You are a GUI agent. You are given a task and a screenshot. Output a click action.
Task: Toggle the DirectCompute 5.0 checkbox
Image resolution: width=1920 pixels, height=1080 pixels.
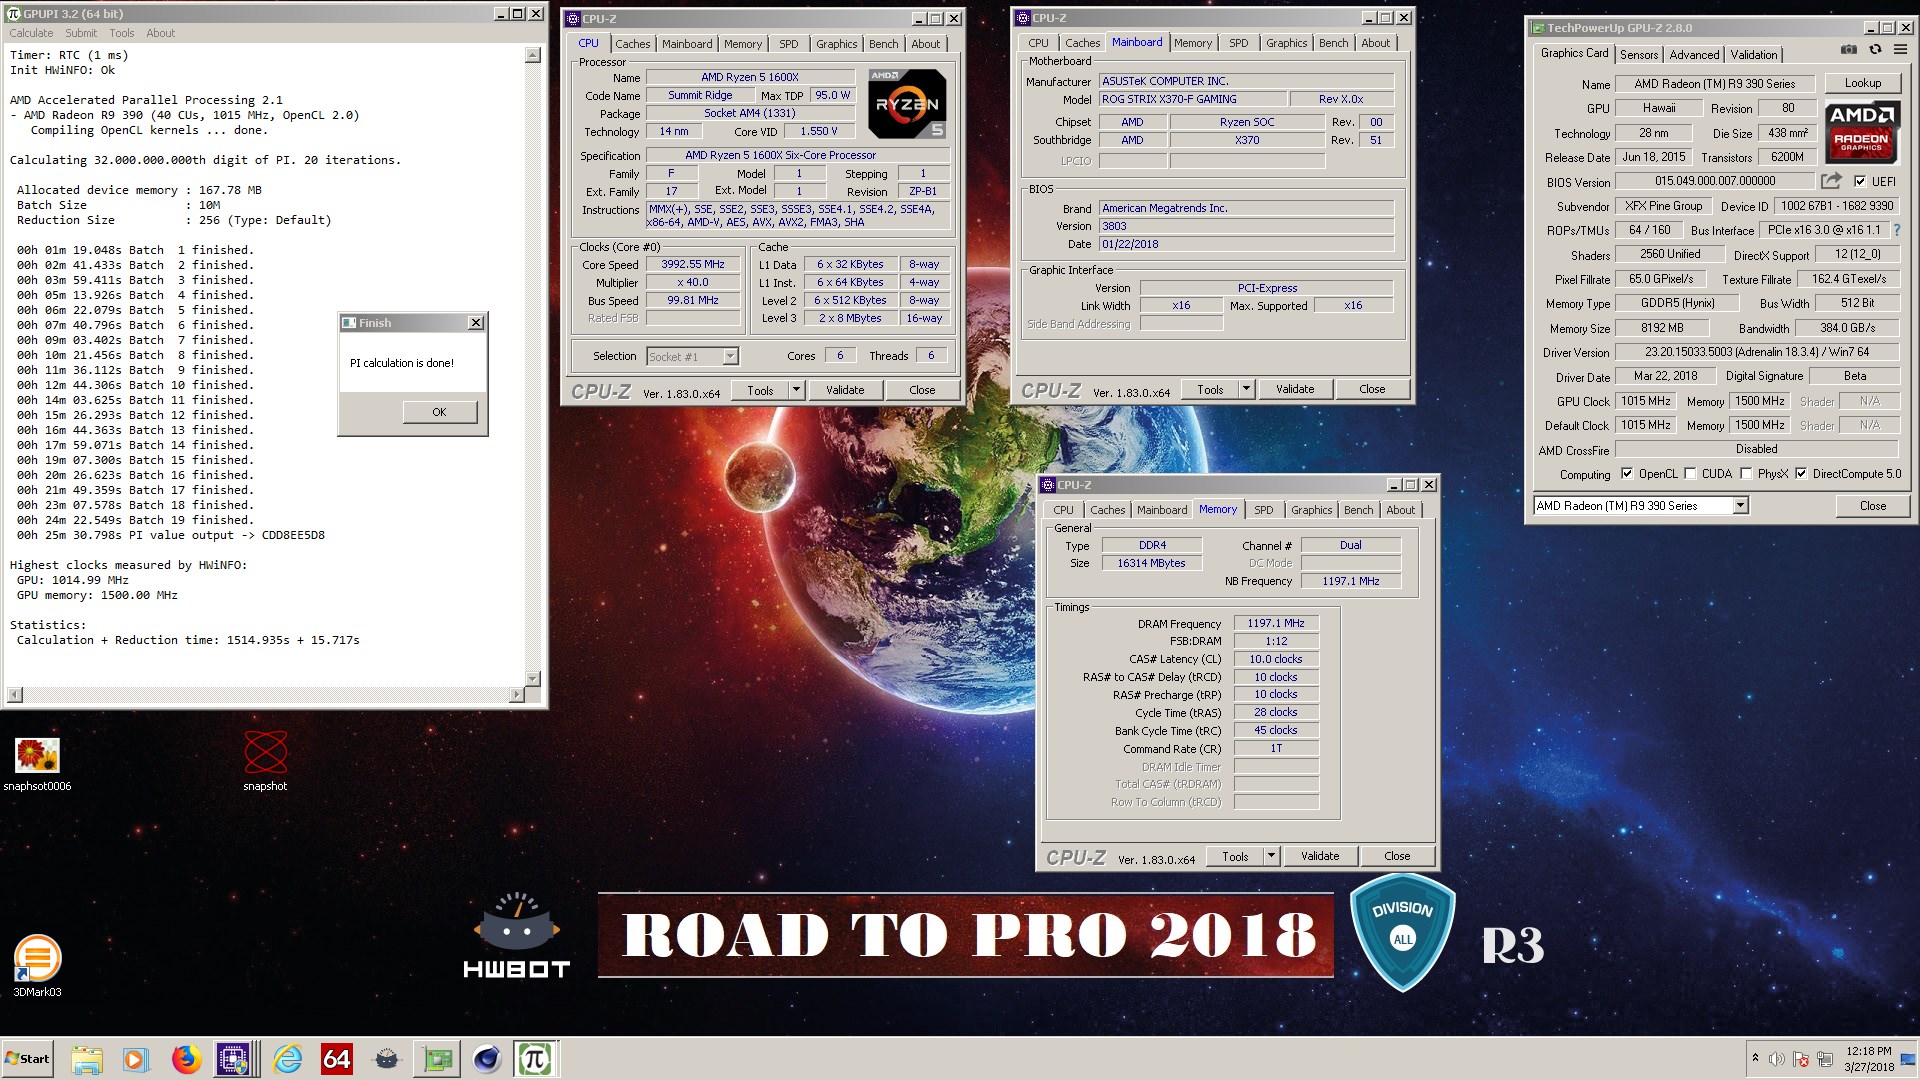click(1801, 474)
